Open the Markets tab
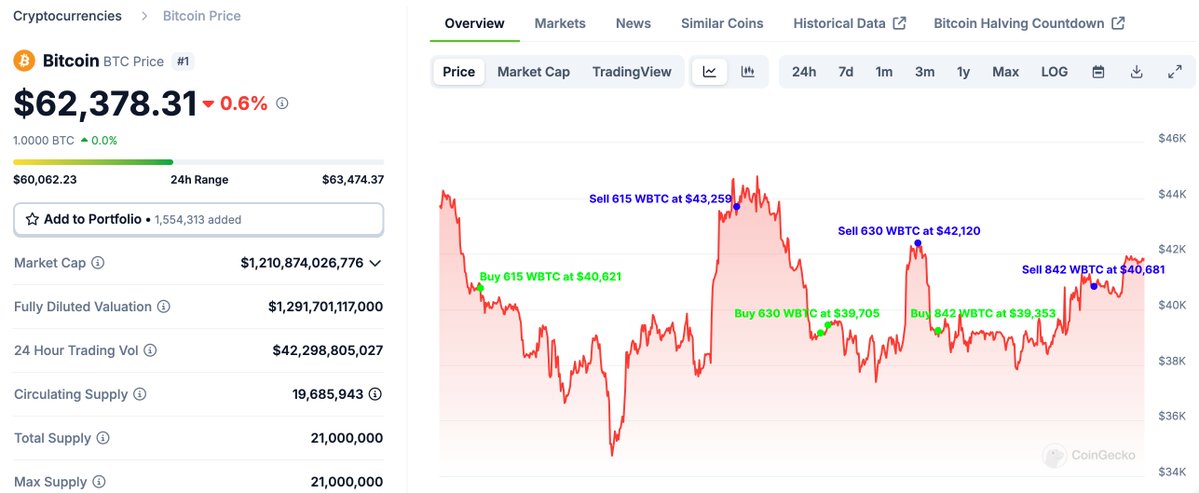The height and width of the screenshot is (493, 1199). 560,23
